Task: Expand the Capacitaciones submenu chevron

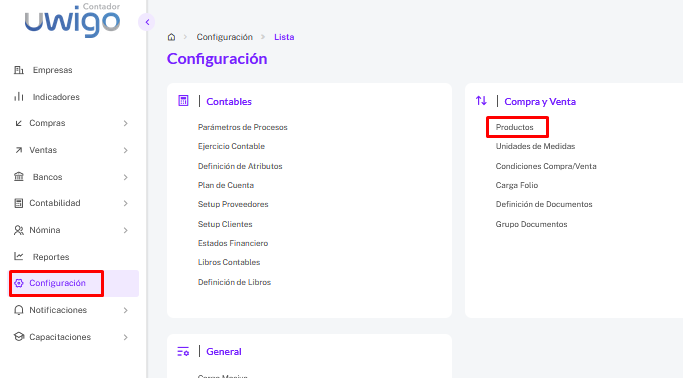Action: pos(125,337)
